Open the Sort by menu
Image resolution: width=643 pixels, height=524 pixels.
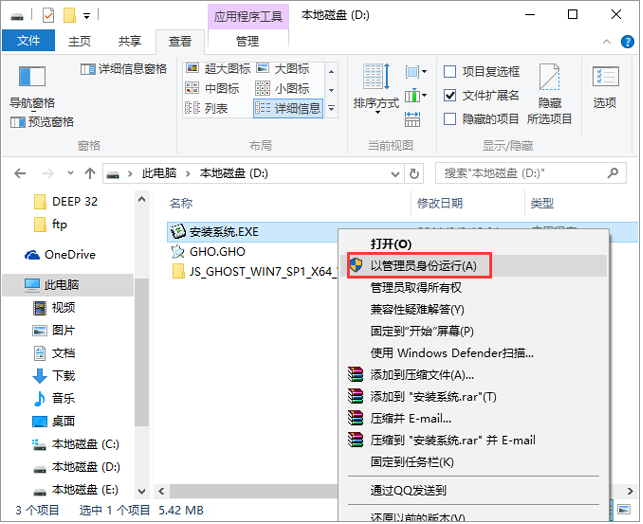376,88
